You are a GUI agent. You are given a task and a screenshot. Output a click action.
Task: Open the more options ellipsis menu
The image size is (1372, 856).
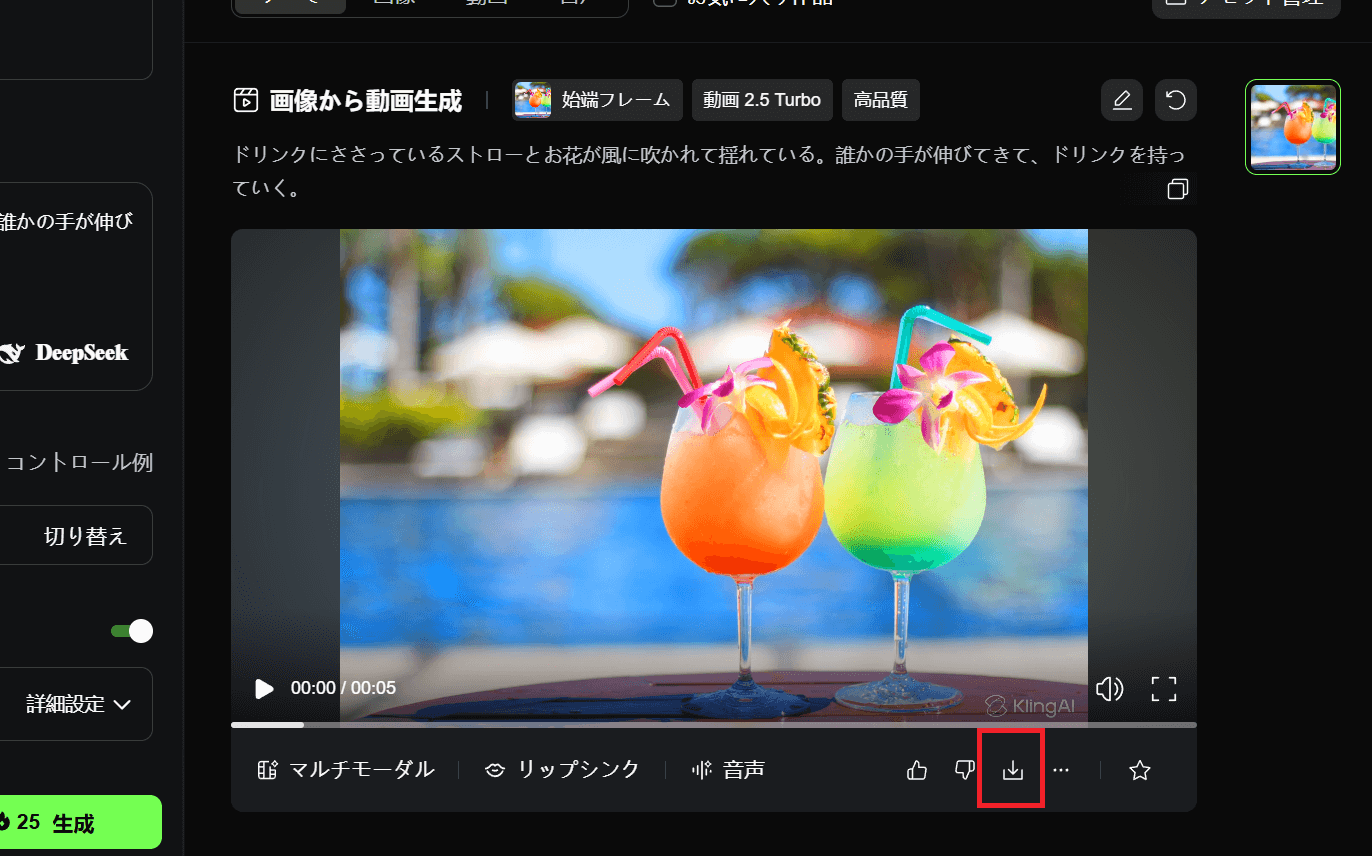click(x=1061, y=769)
